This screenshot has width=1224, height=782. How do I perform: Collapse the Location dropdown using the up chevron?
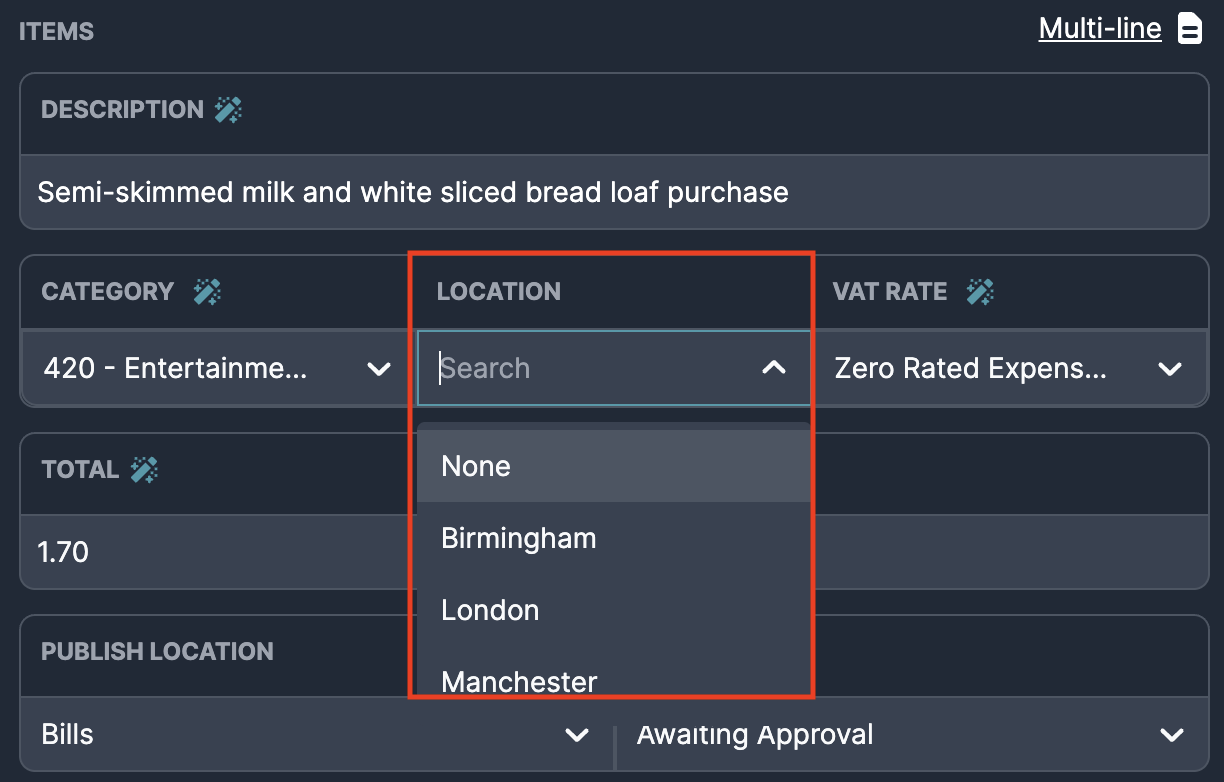point(774,368)
